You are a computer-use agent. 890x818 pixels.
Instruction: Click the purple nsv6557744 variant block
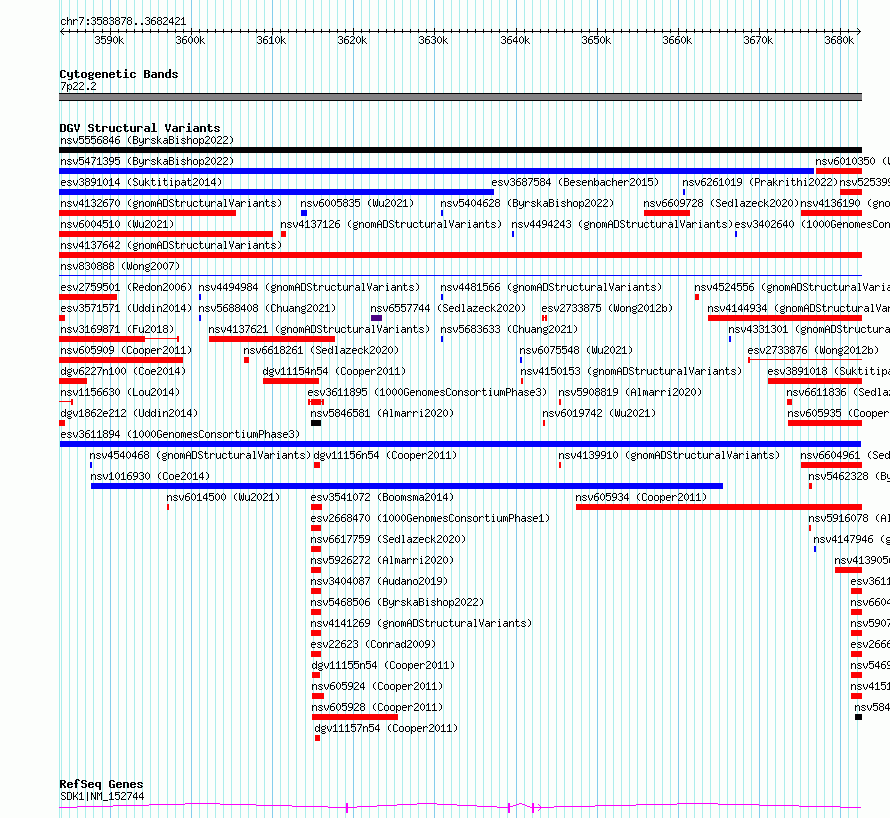click(x=376, y=318)
